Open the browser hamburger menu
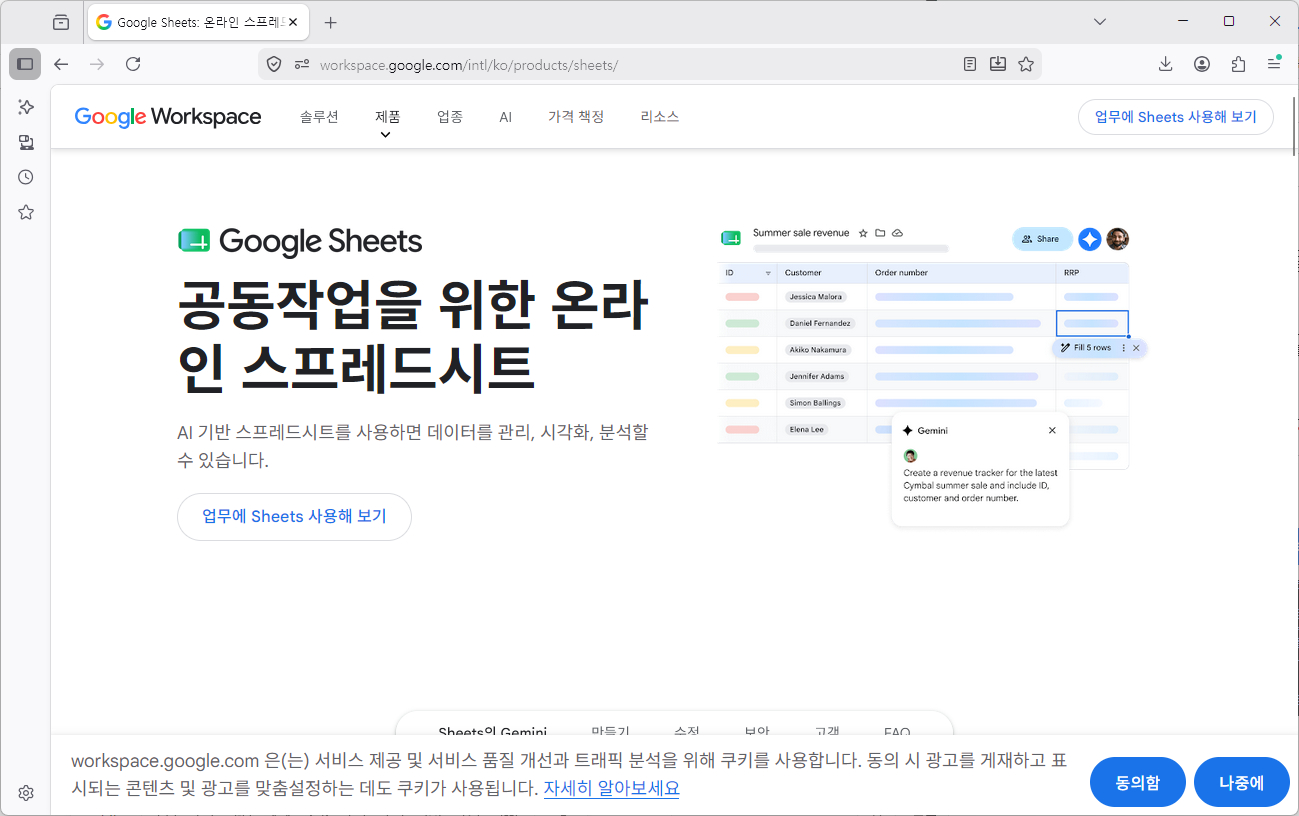The height and width of the screenshot is (816, 1299). [x=1274, y=64]
